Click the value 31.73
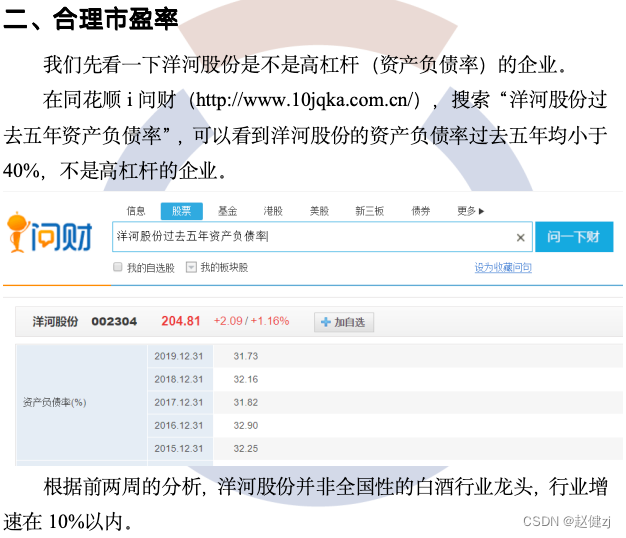 tap(246, 356)
